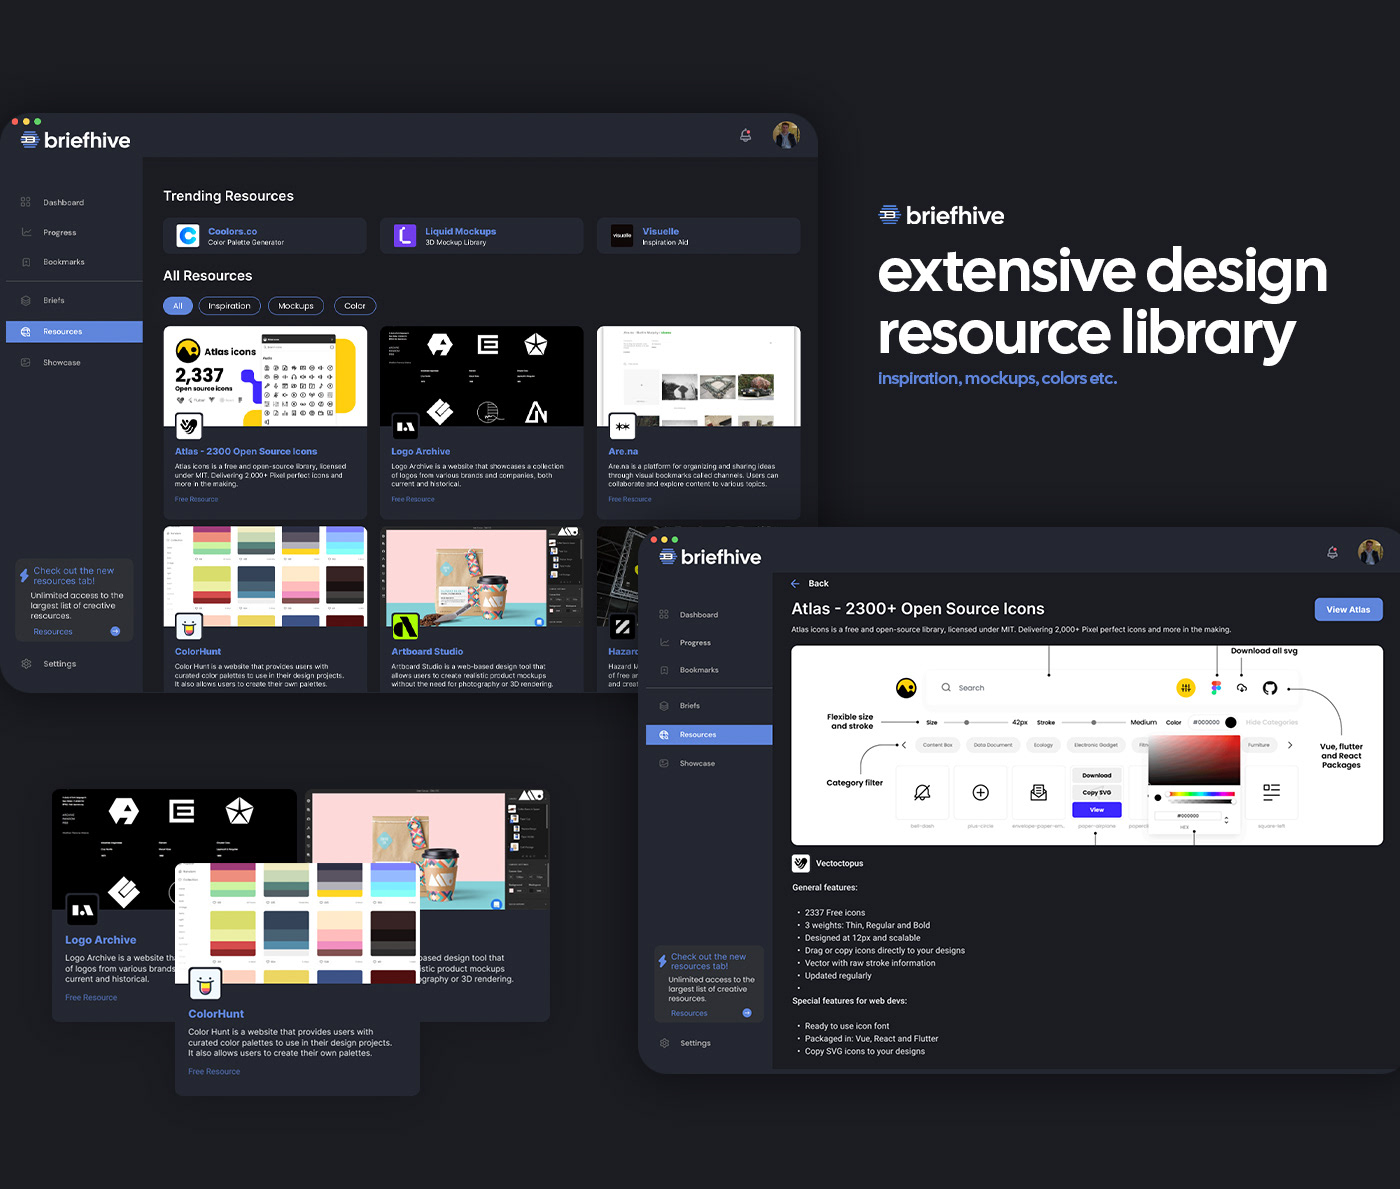Click the rainbow hue slider in Atlas preview

point(1203,794)
